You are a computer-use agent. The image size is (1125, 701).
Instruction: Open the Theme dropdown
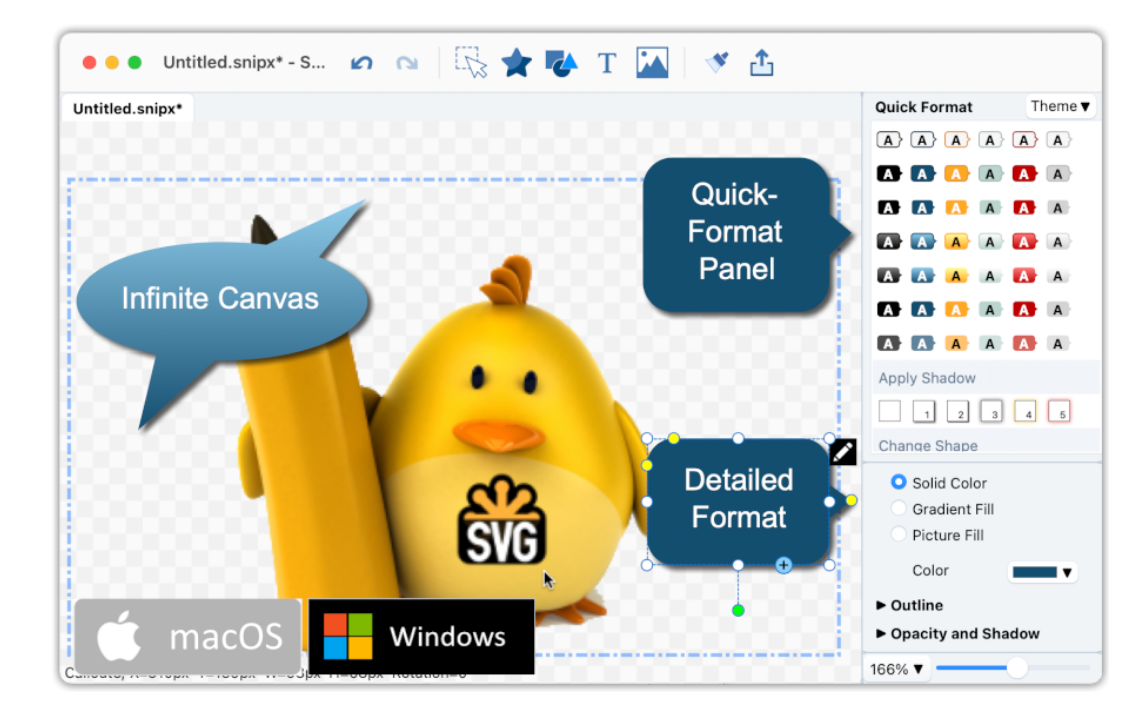coord(1060,106)
